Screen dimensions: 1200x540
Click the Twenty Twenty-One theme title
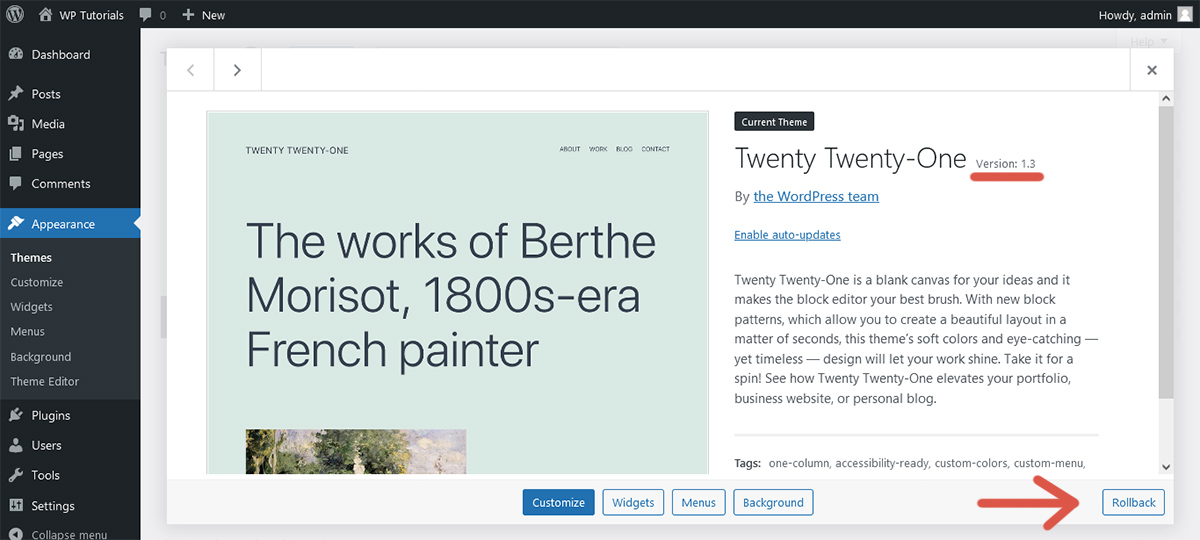(850, 159)
